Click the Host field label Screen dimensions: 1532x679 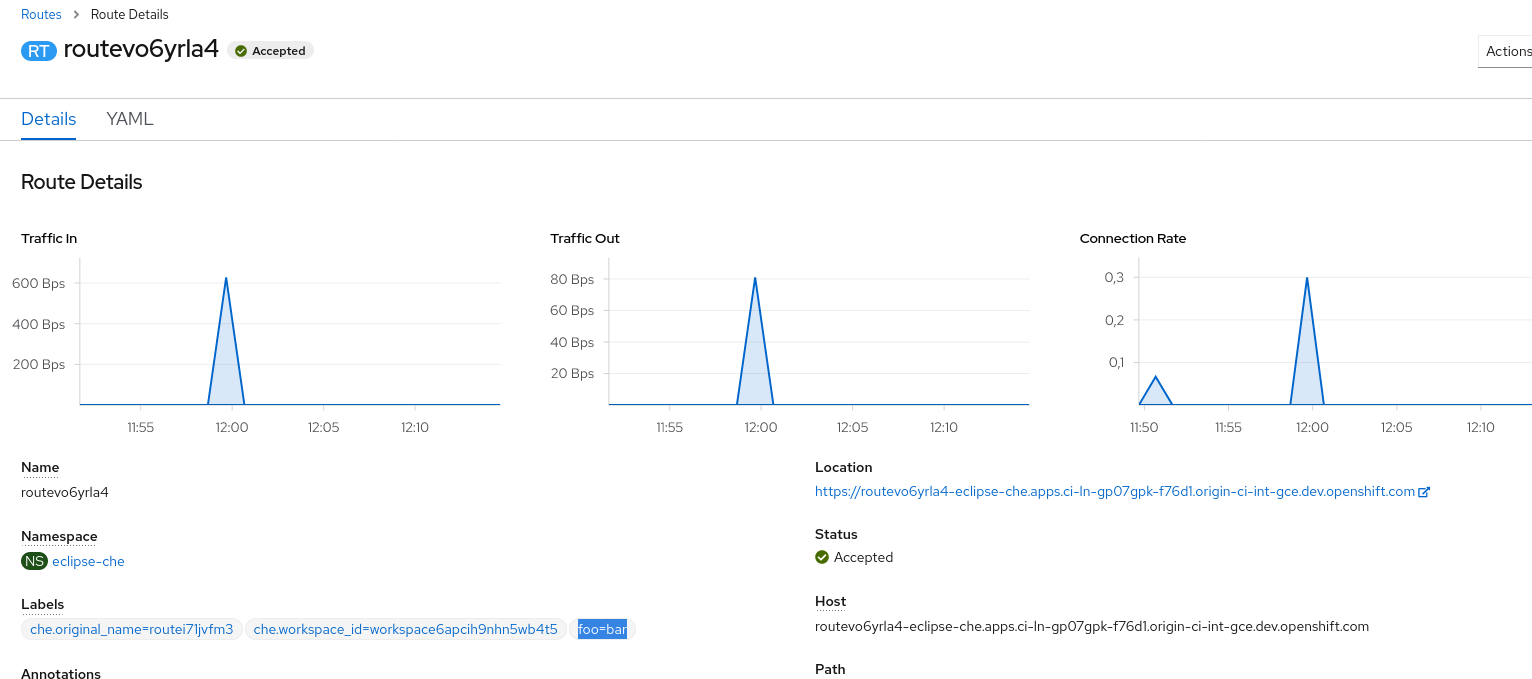click(x=831, y=601)
